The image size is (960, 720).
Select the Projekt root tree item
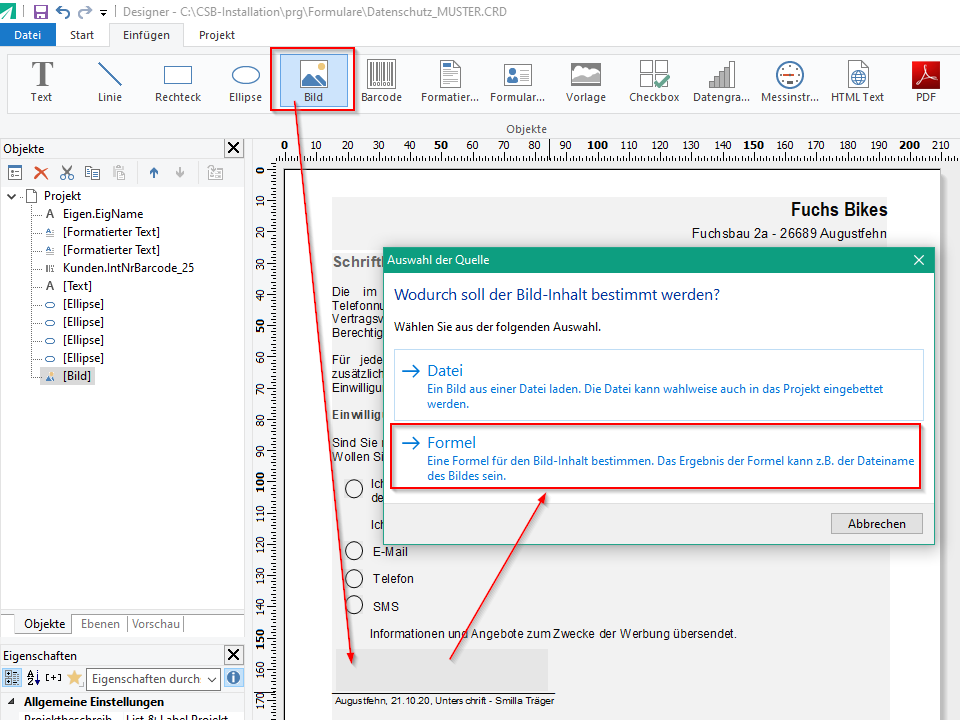pyautogui.click(x=62, y=196)
